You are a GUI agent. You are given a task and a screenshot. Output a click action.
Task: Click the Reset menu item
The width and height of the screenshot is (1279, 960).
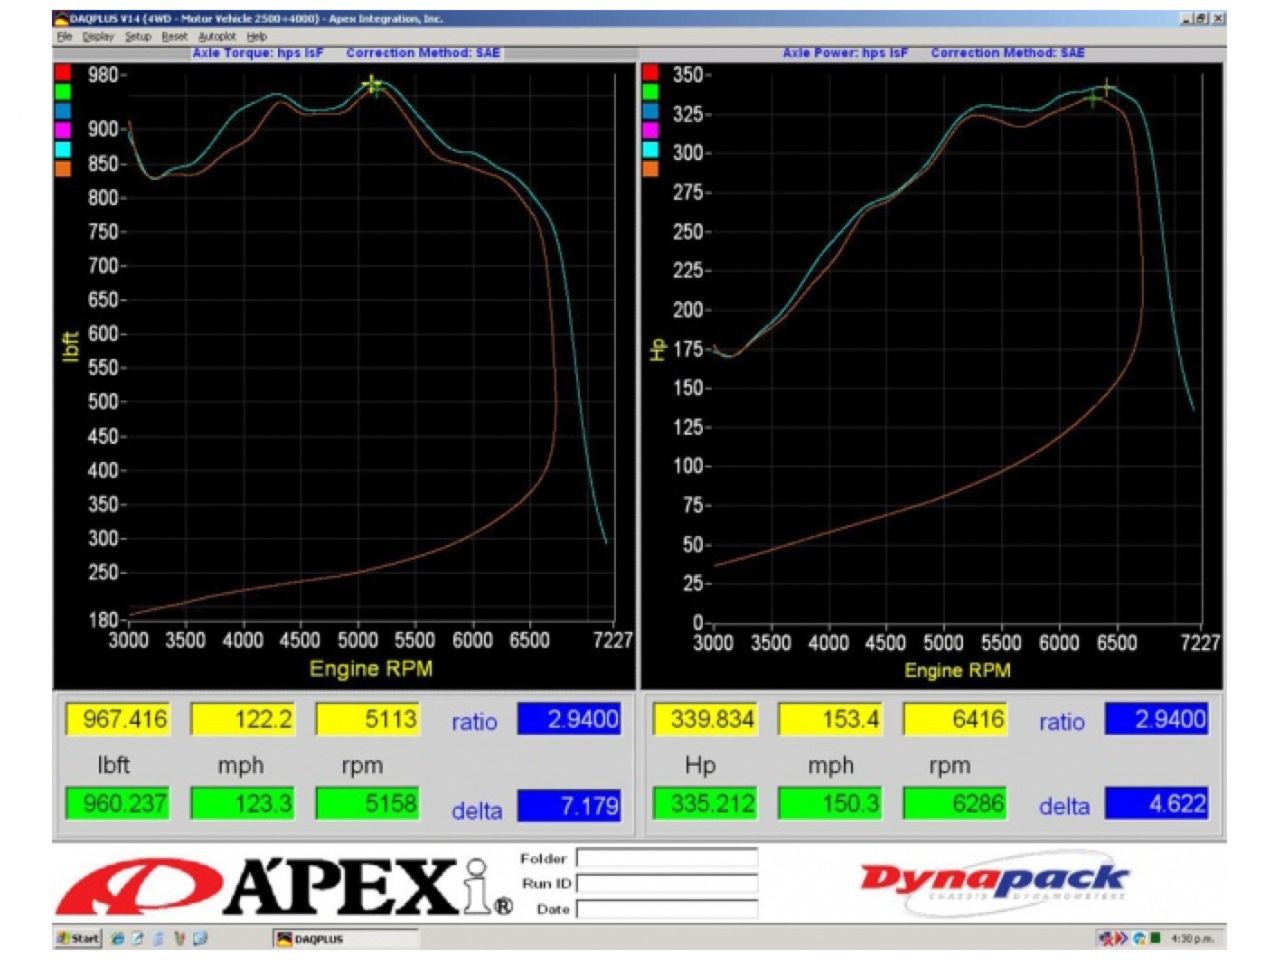point(174,36)
